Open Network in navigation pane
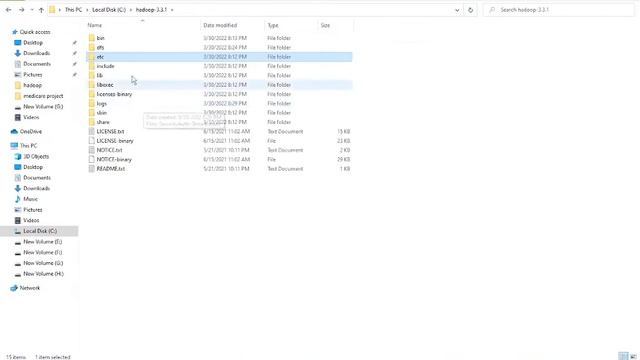 click(30, 288)
